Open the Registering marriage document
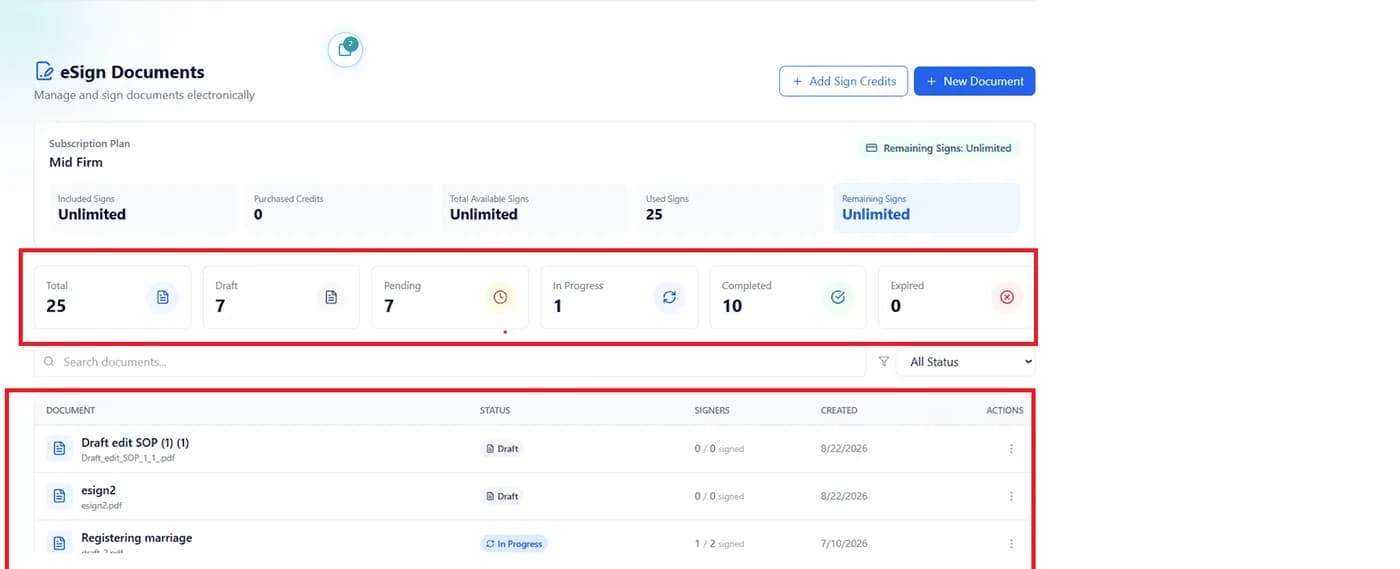The width and height of the screenshot is (1400, 569). [x=137, y=537]
